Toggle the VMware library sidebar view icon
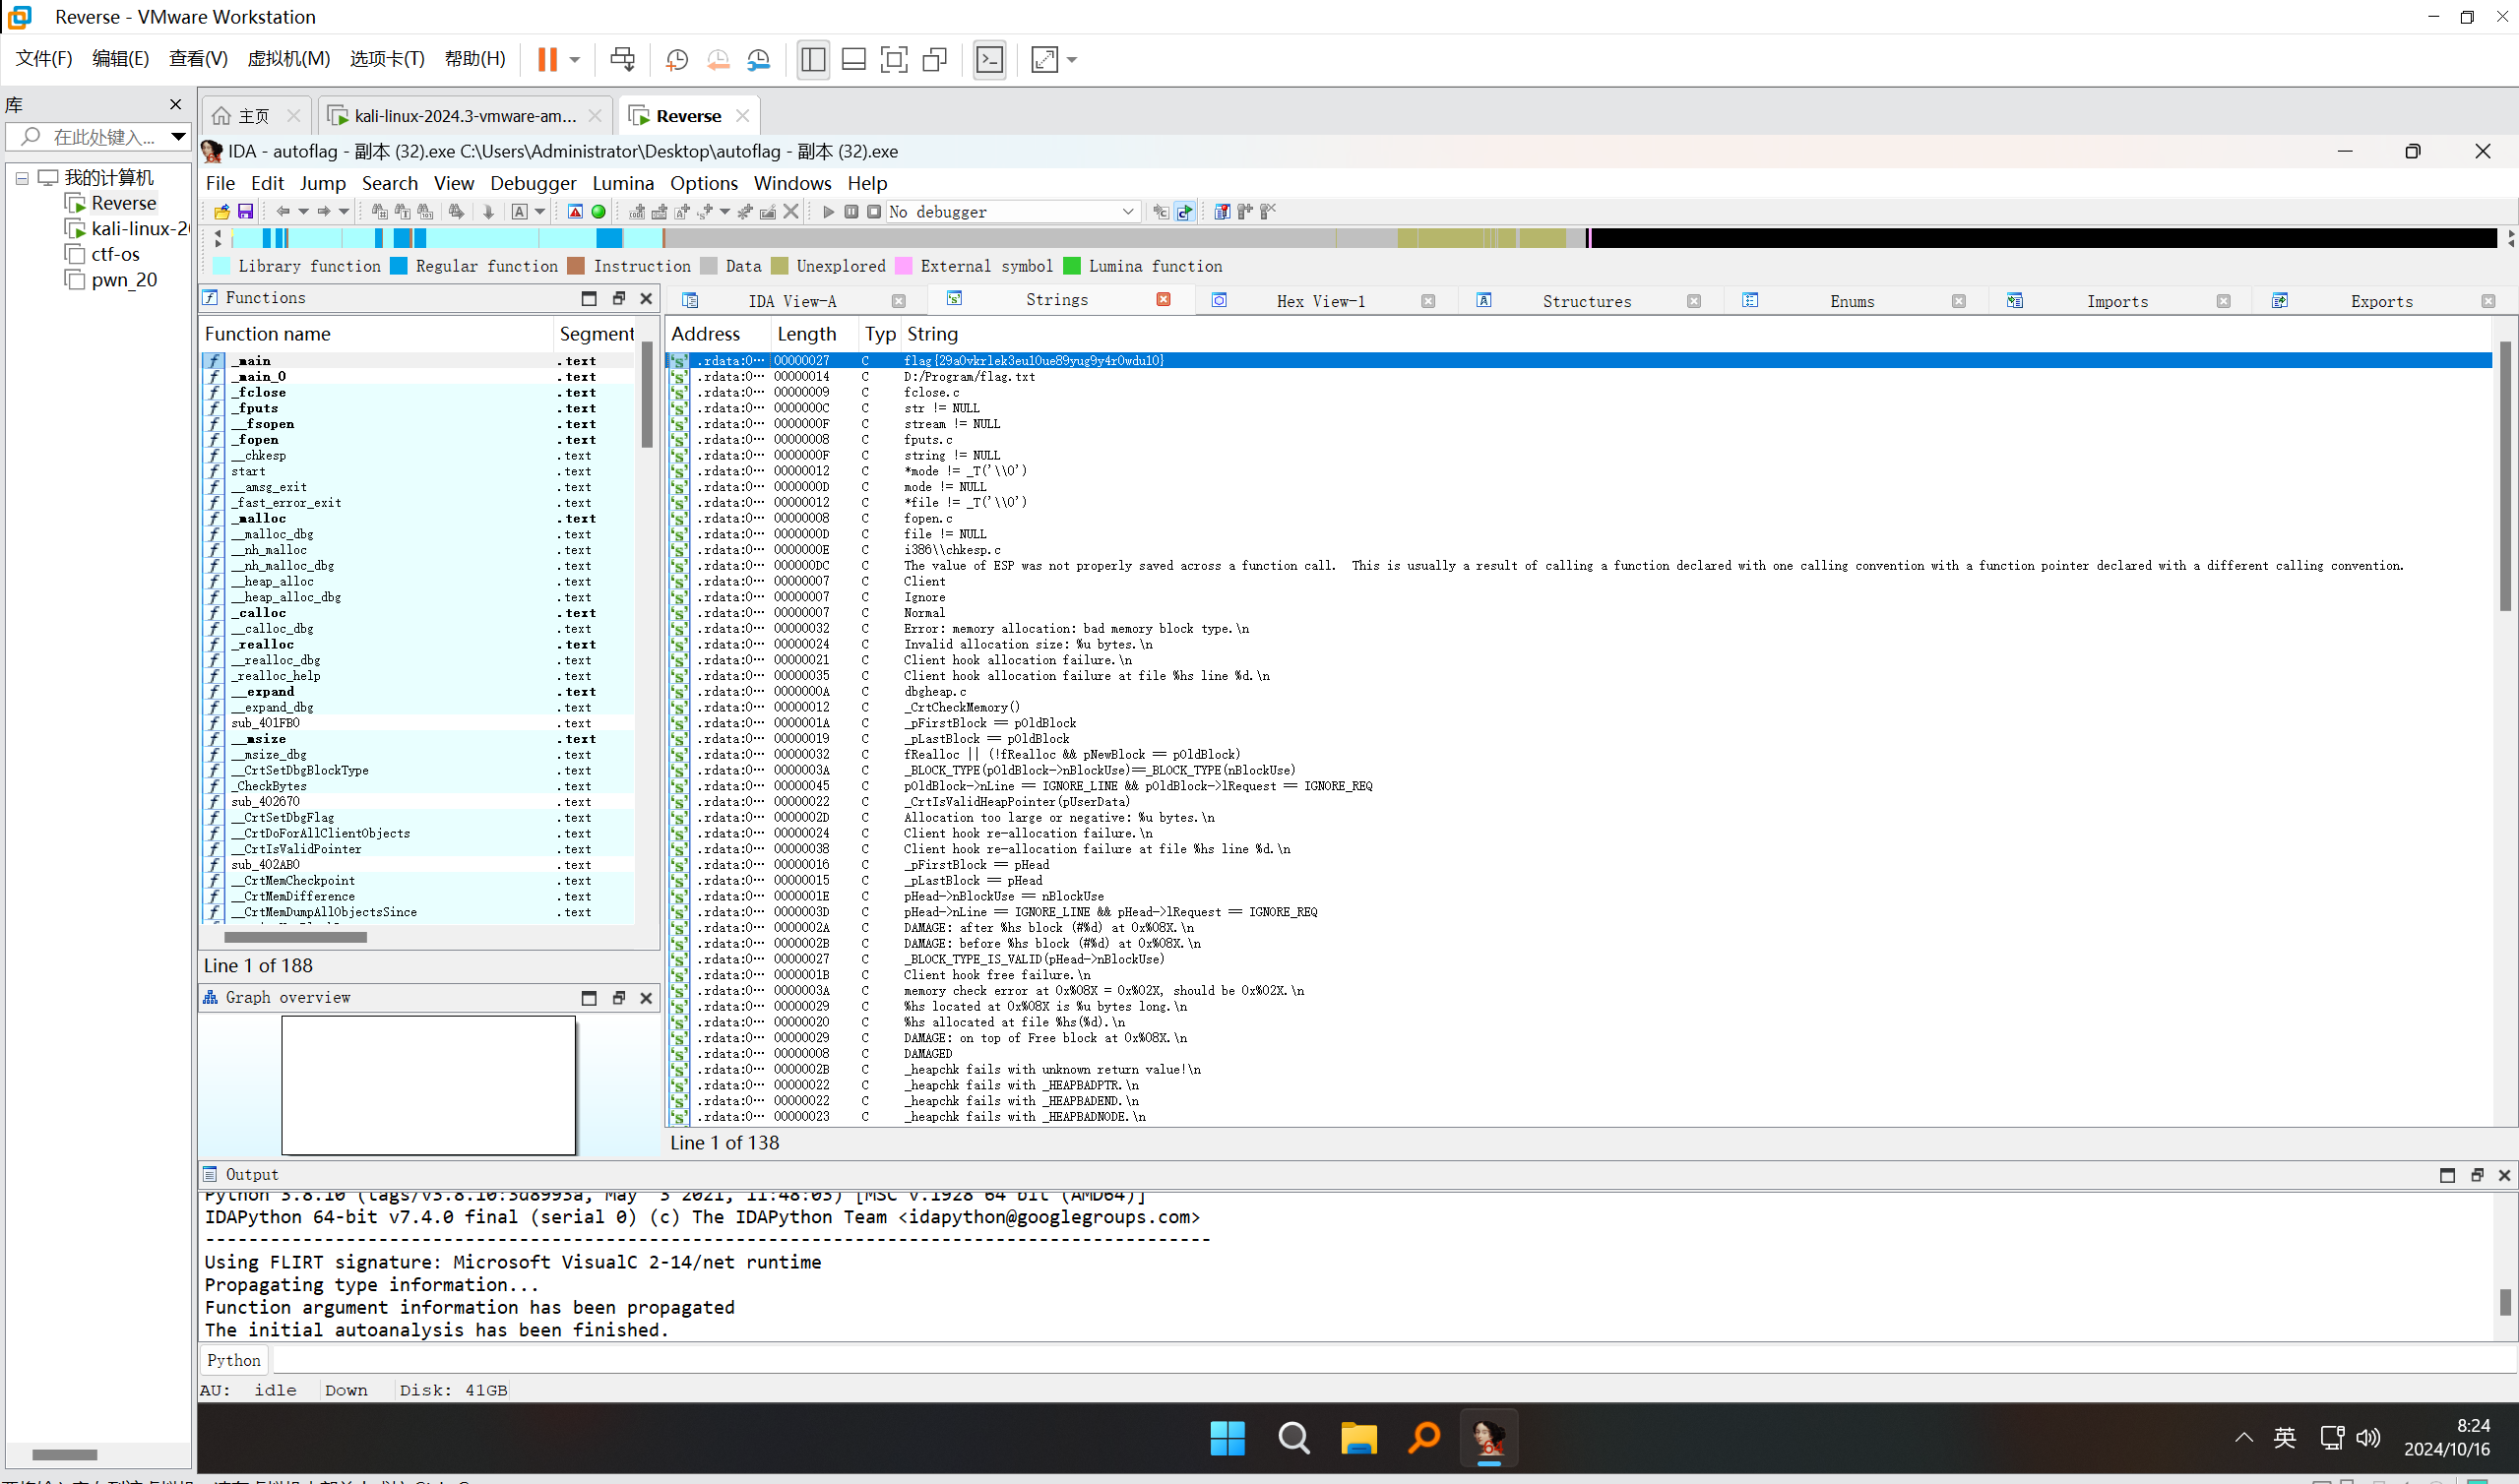The image size is (2519, 1484). pos(813,59)
